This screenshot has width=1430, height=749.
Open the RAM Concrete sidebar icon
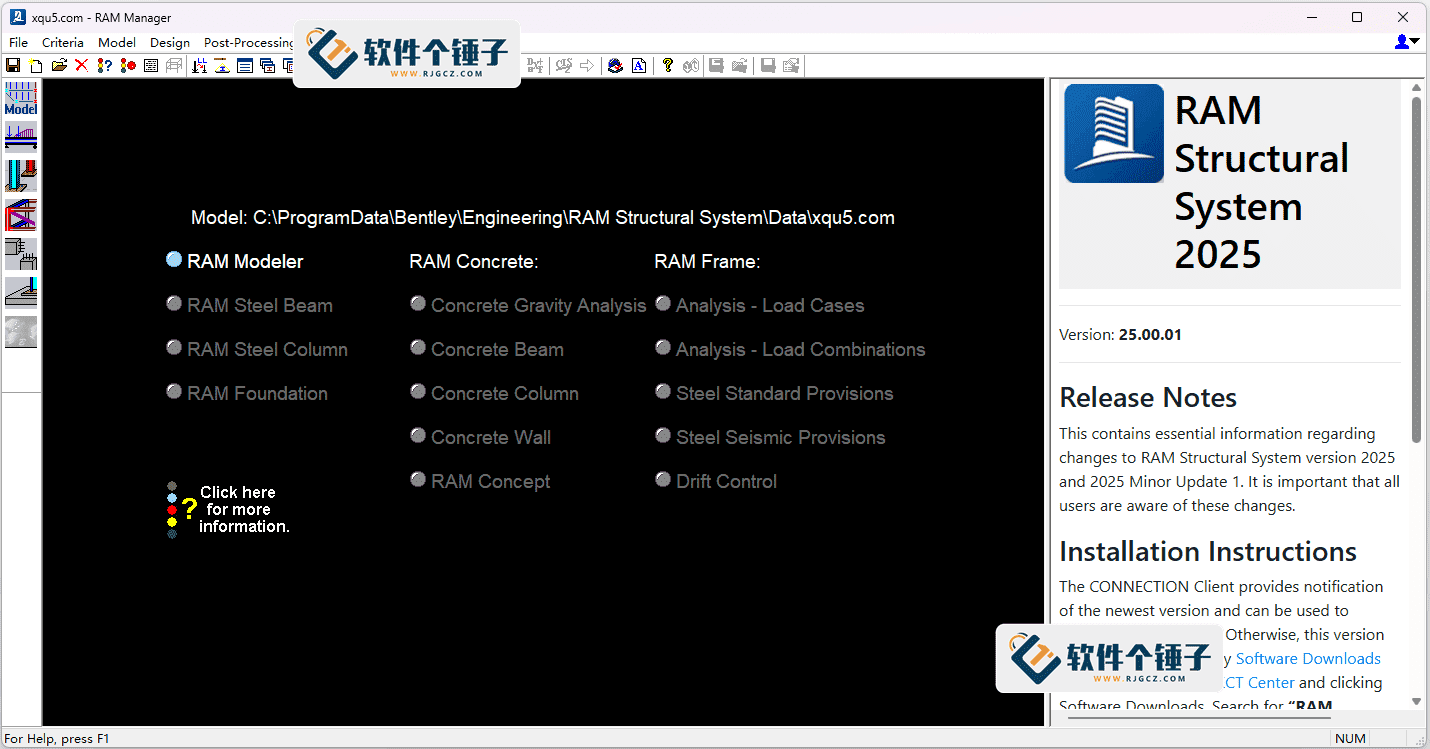[x=21, y=254]
